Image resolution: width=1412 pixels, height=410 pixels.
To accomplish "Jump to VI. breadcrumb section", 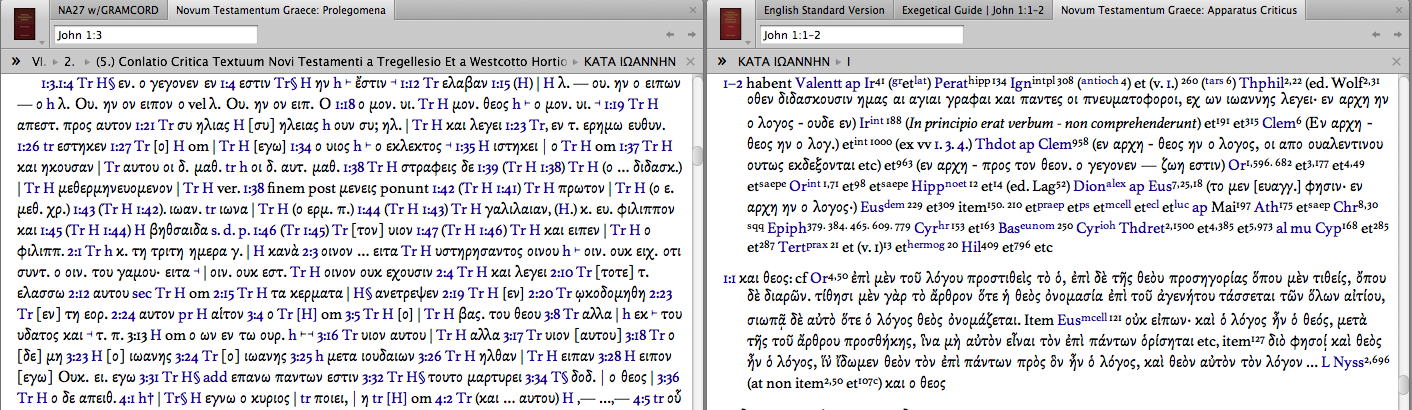I will tap(41, 61).
